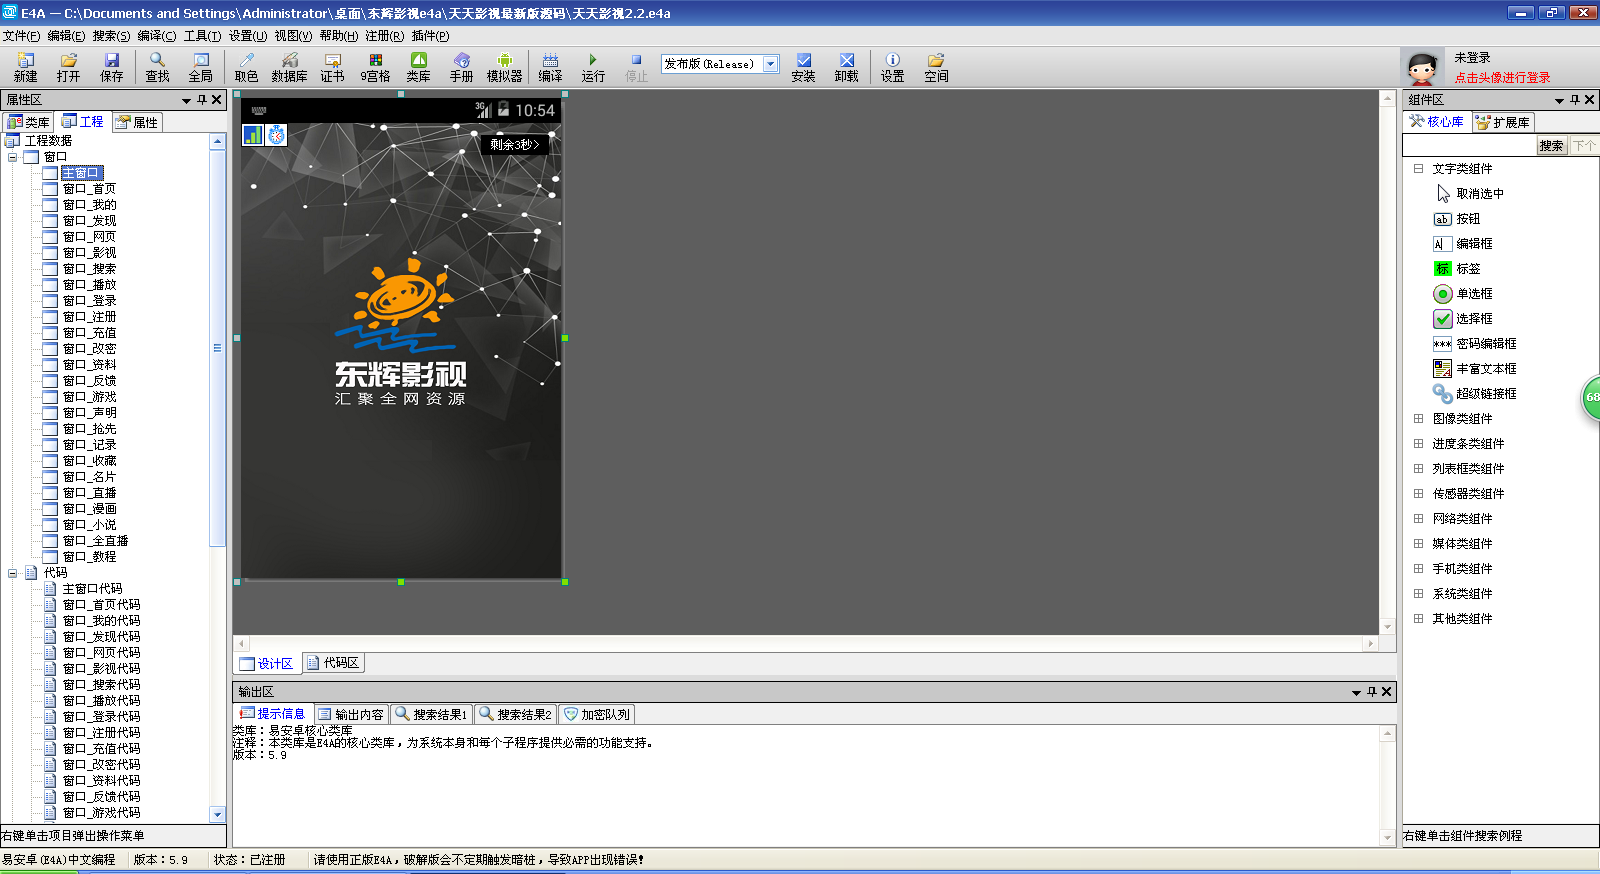Image resolution: width=1600 pixels, height=874 pixels.
Task: Click the 查找 (Find) magnifier icon
Action: click(157, 67)
